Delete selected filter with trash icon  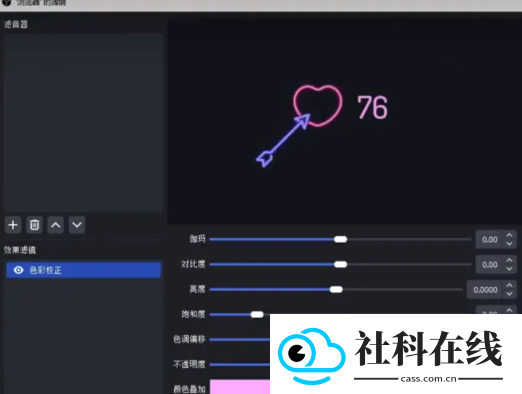tap(34, 225)
